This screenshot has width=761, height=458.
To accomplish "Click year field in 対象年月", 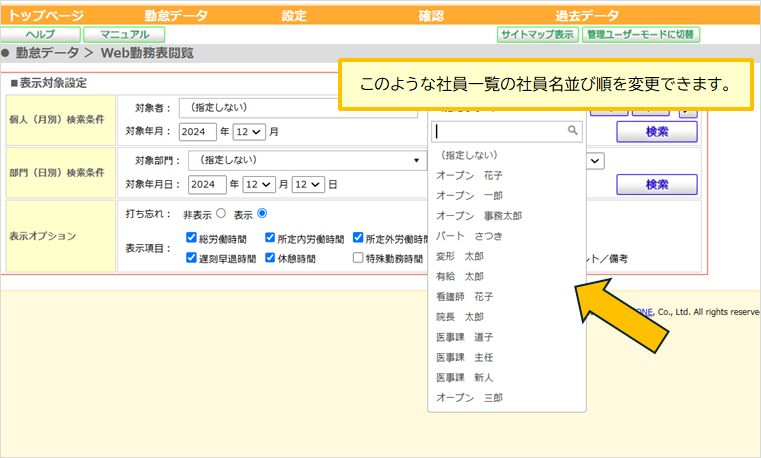I will 198,131.
